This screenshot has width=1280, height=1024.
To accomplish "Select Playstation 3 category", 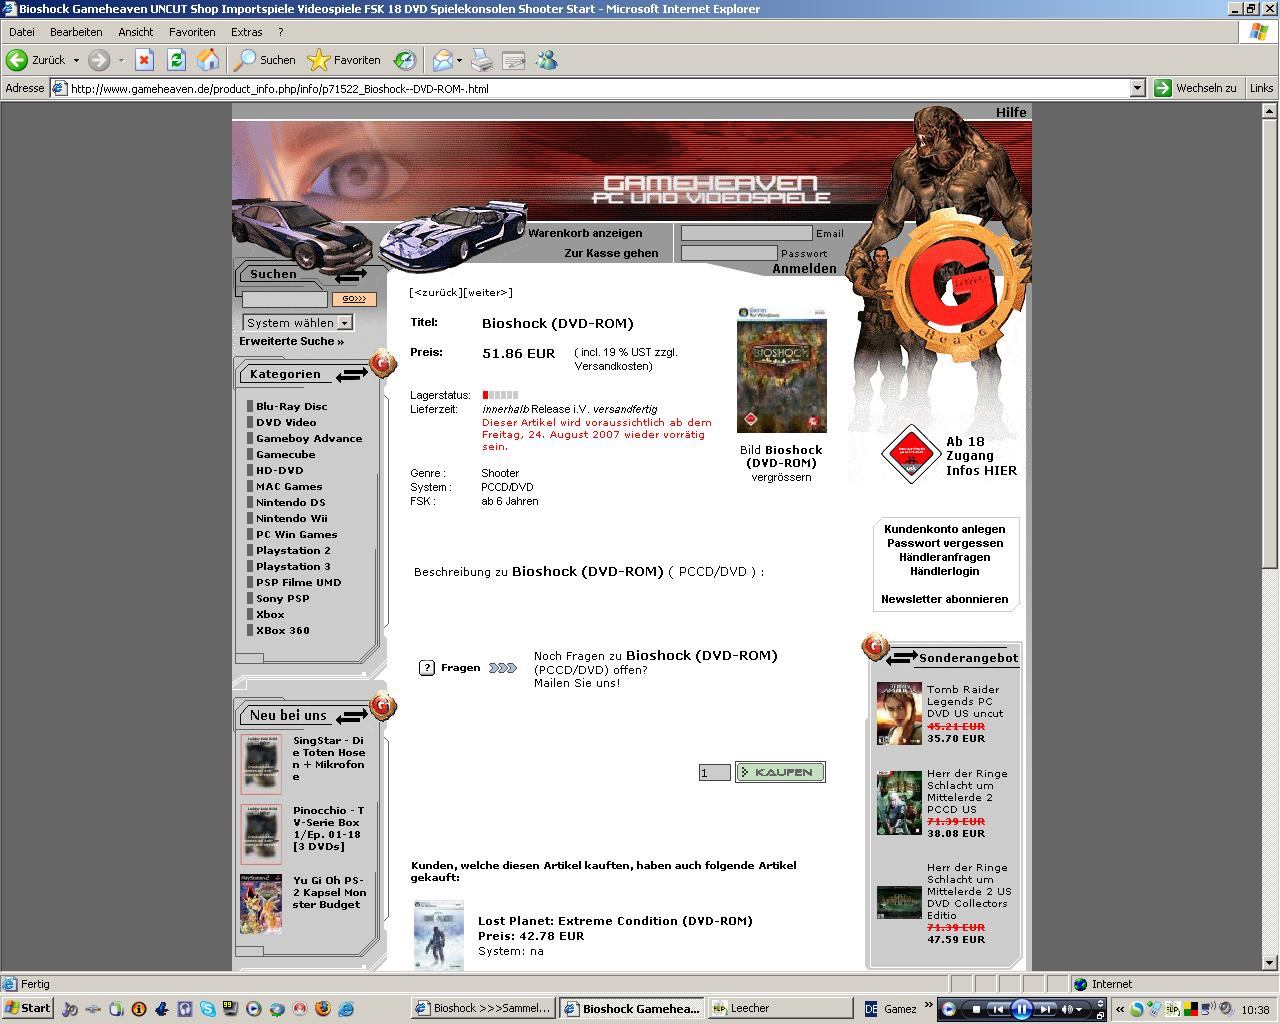I will click(x=292, y=566).
